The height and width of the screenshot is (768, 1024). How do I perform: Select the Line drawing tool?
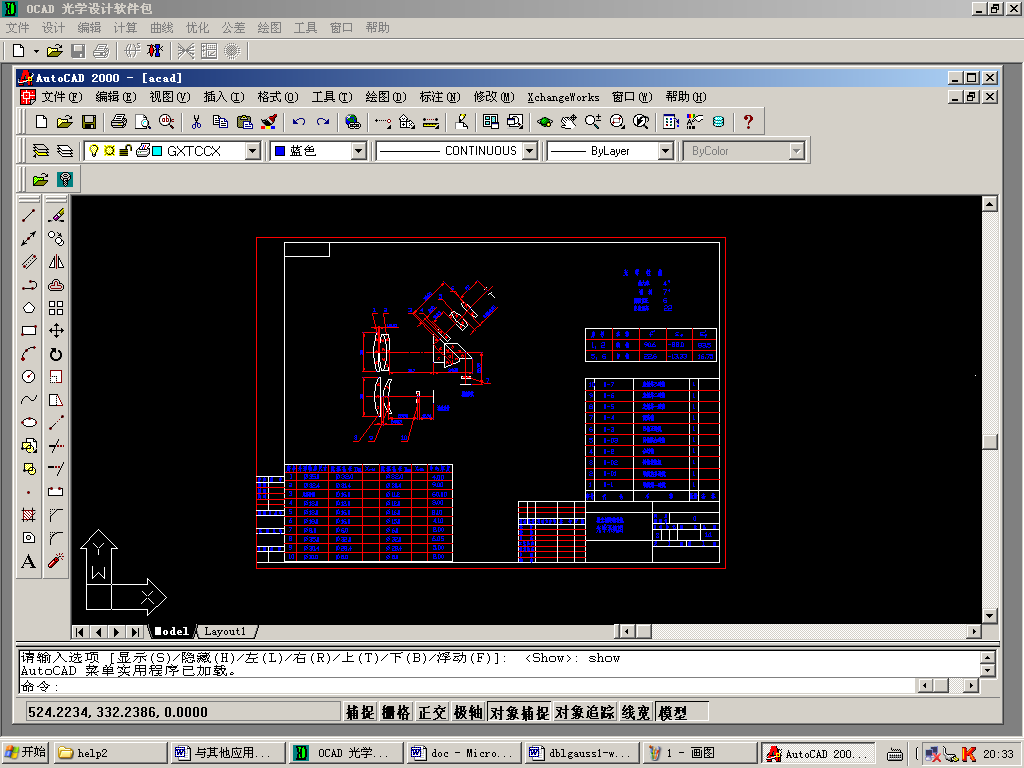(x=29, y=215)
